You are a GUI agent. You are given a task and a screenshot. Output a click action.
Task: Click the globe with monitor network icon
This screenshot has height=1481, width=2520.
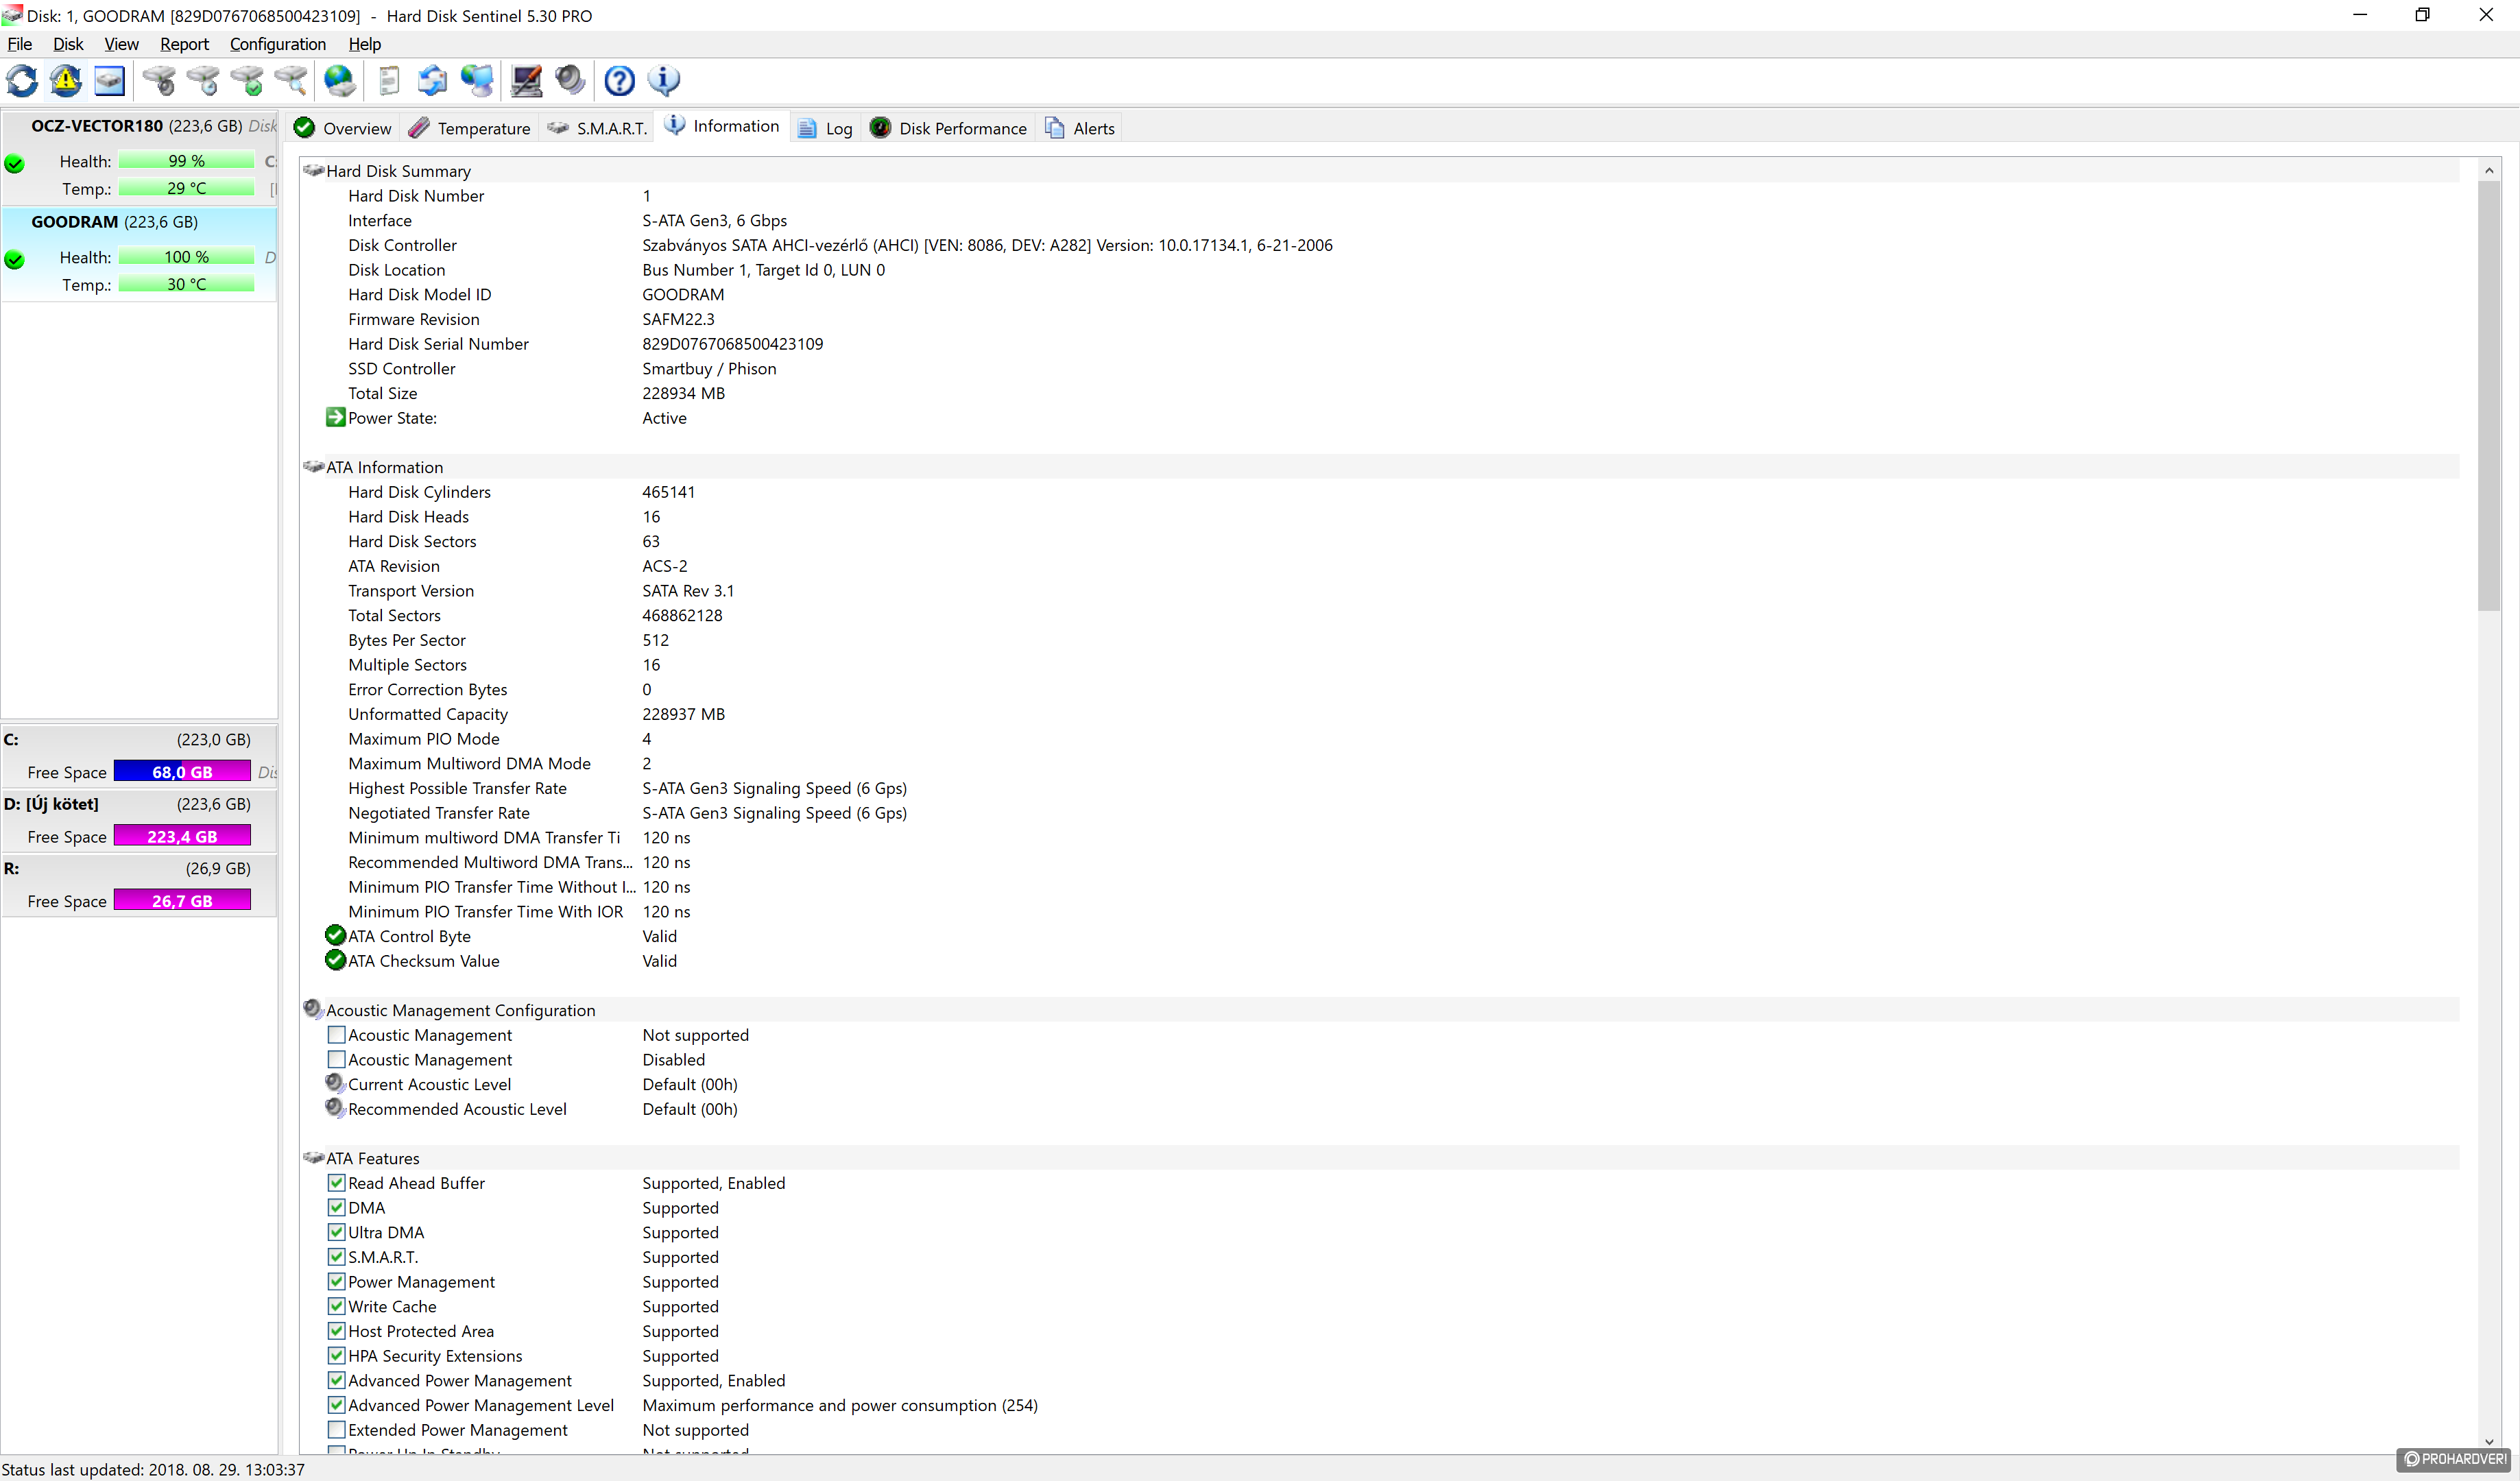pos(477,80)
